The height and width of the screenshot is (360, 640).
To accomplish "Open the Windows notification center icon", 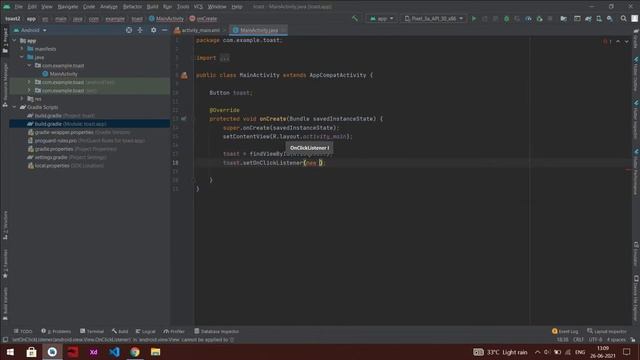I will [x=627, y=352].
